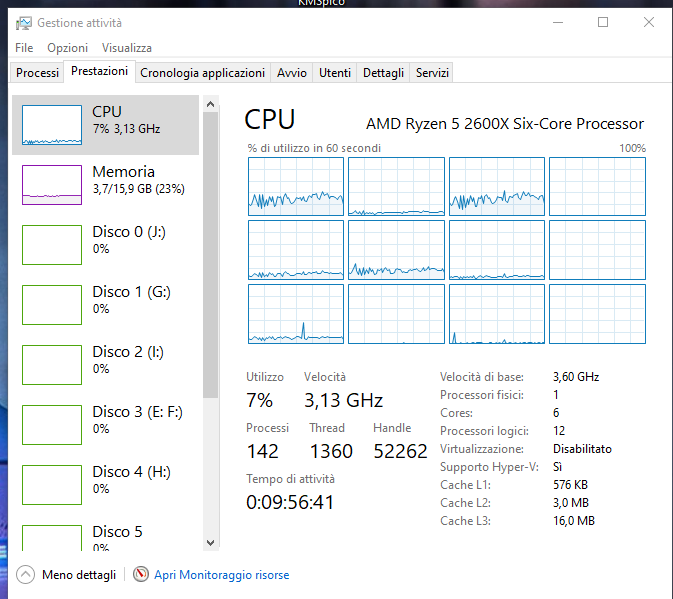Screen dimensions: 673x599
Task: Click Cache L2 3,0 MB value
Action: point(571,503)
